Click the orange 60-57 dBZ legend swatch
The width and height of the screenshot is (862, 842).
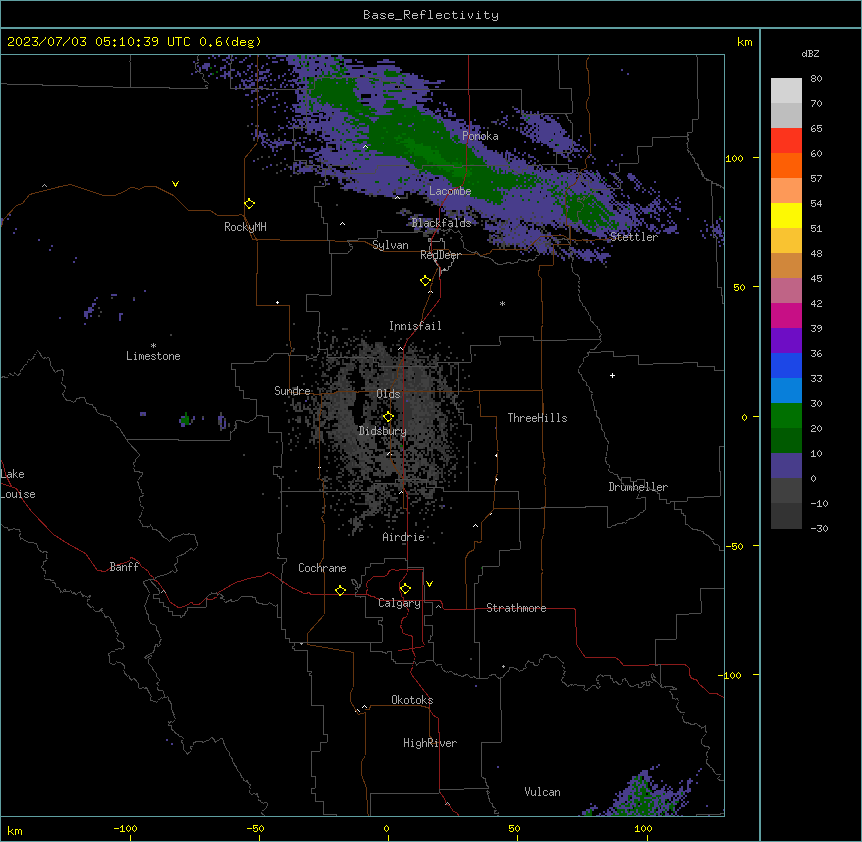click(786, 165)
